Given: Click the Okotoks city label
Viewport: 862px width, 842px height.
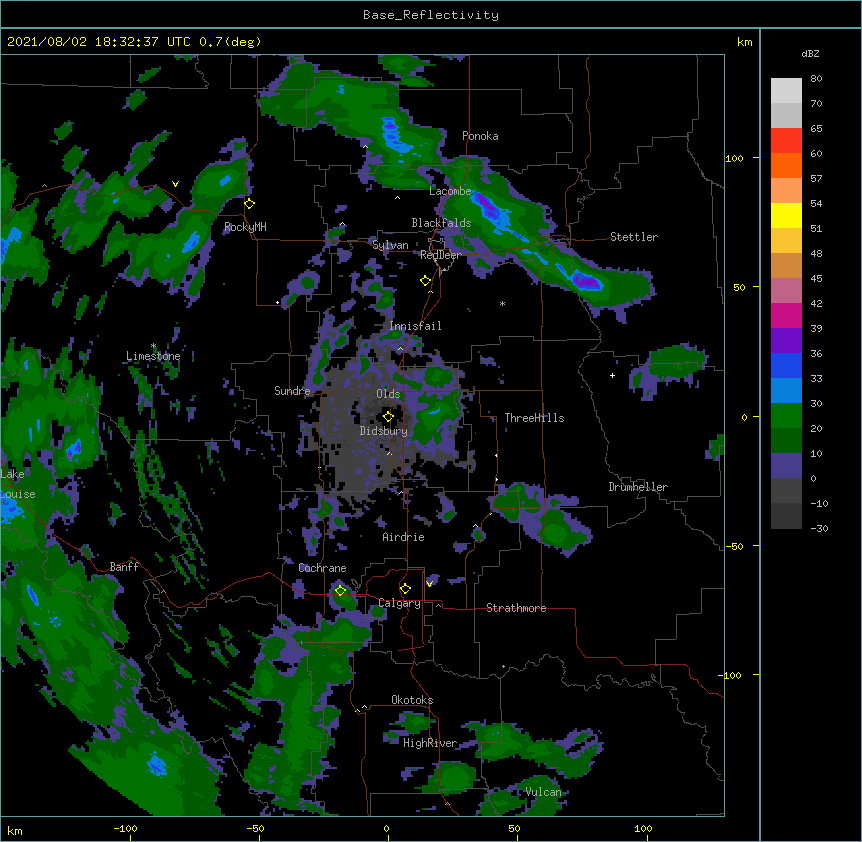Looking at the screenshot, I should 412,700.
